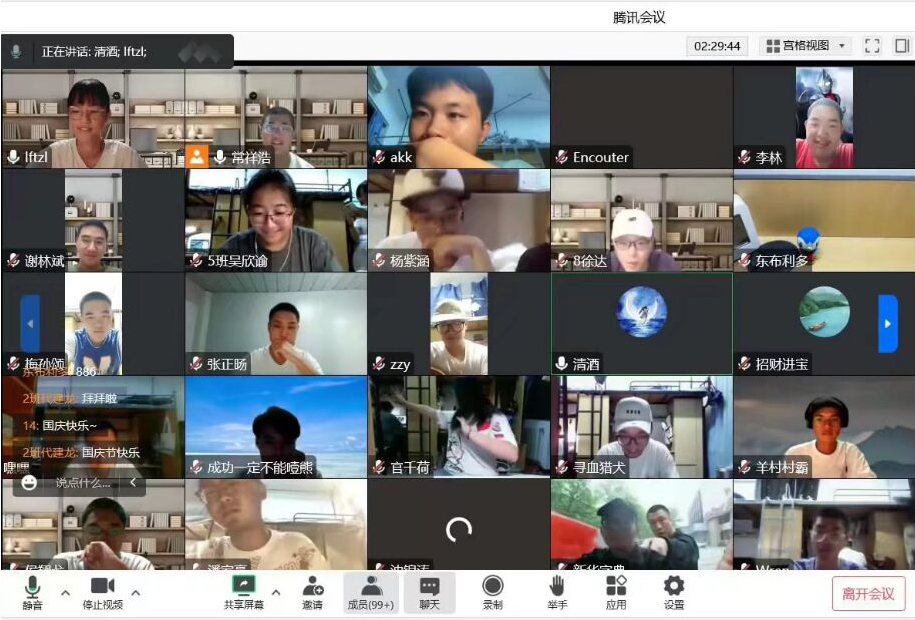Collapse the chat overlay with its arrow

[133, 483]
